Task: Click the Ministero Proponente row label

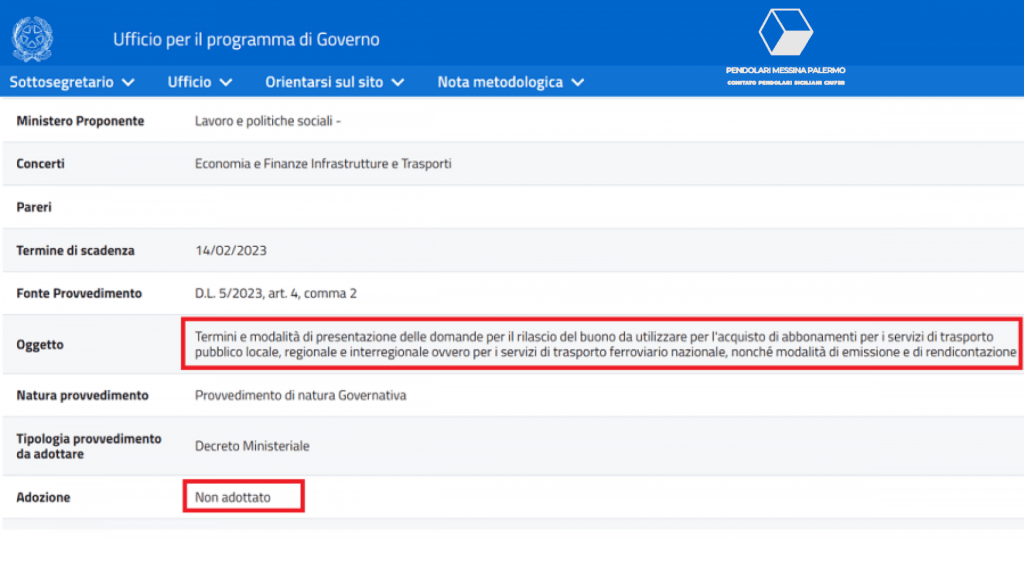Action: coord(80,121)
